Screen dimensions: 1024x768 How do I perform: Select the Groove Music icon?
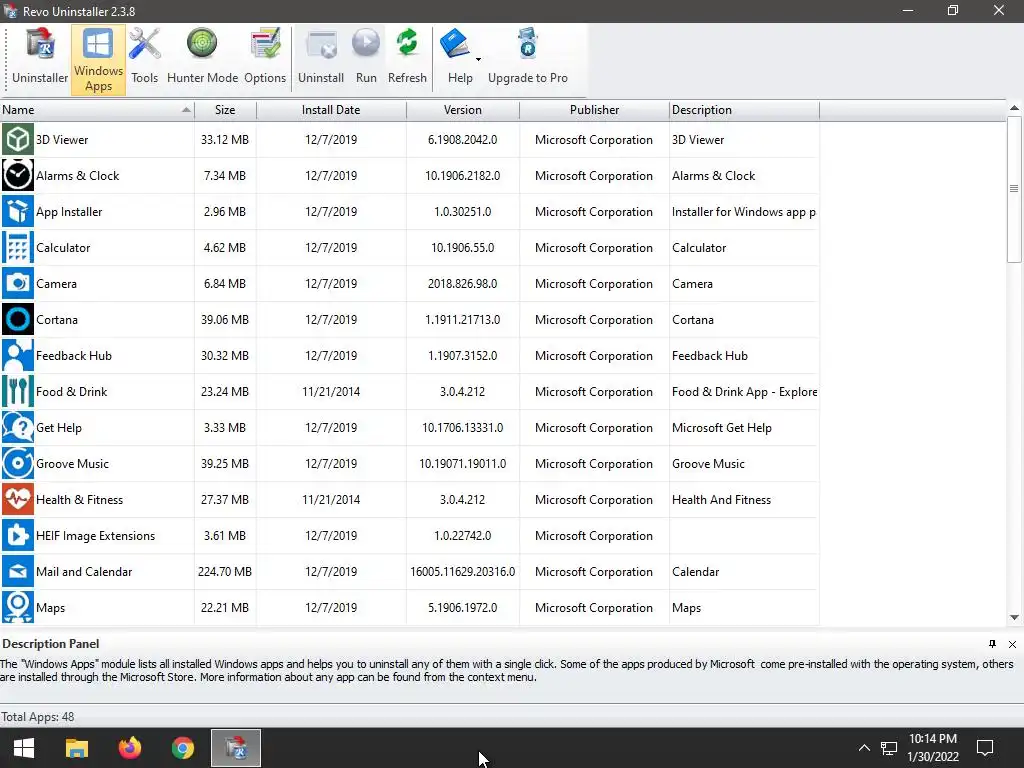tap(18, 463)
